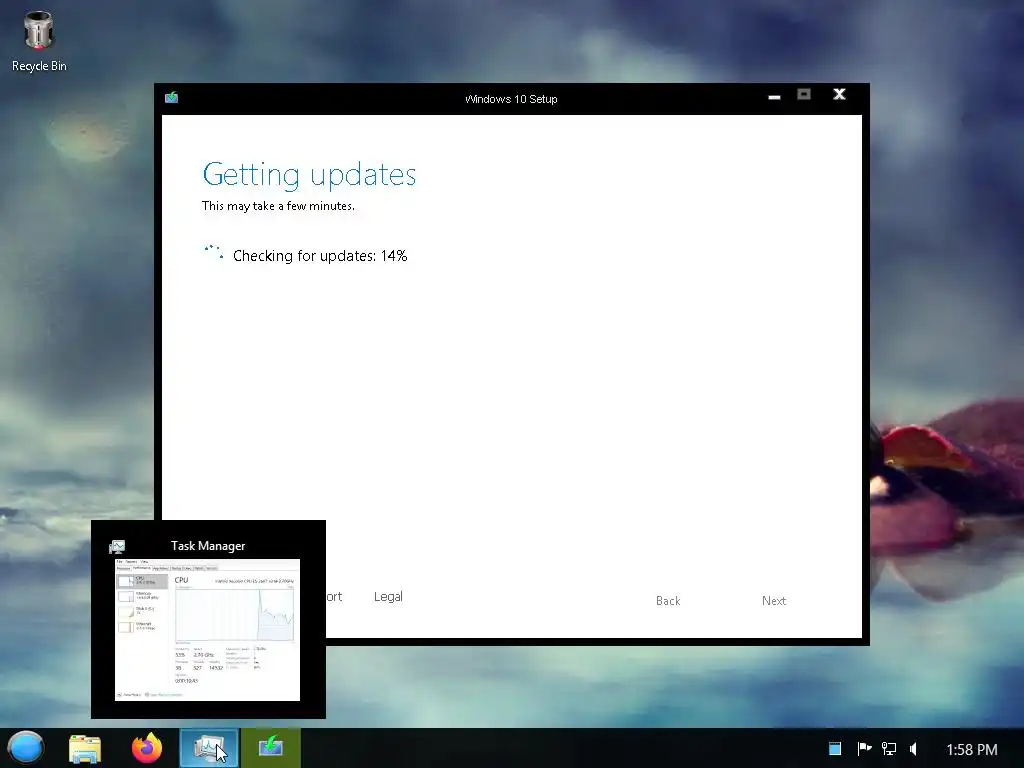
Task: Click the Legal link in Setup
Action: point(388,596)
